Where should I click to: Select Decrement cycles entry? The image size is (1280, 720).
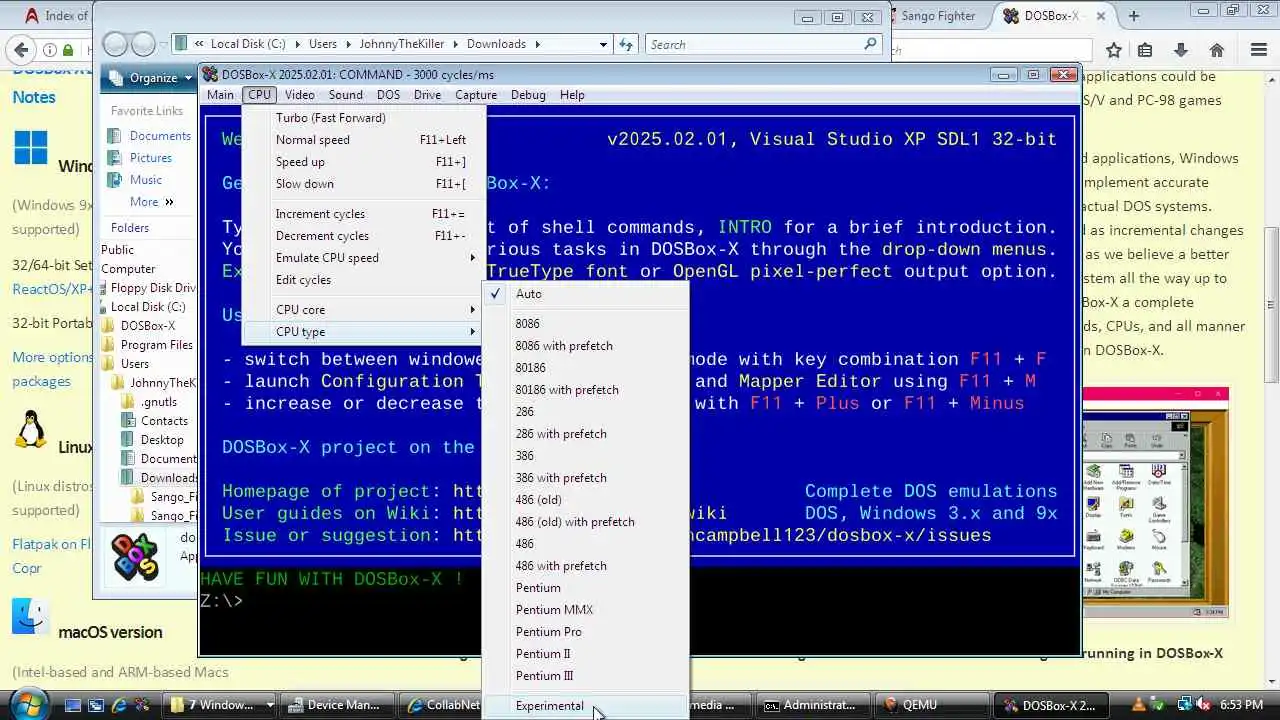click(366, 236)
